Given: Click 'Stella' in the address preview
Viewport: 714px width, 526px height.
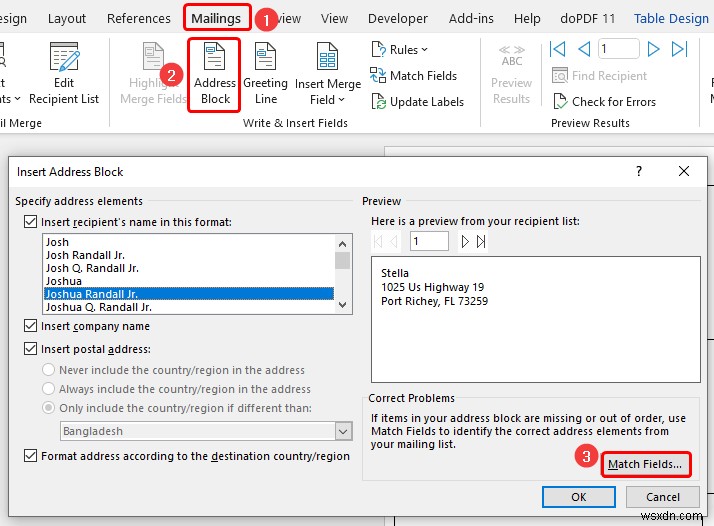Looking at the screenshot, I should [x=395, y=273].
